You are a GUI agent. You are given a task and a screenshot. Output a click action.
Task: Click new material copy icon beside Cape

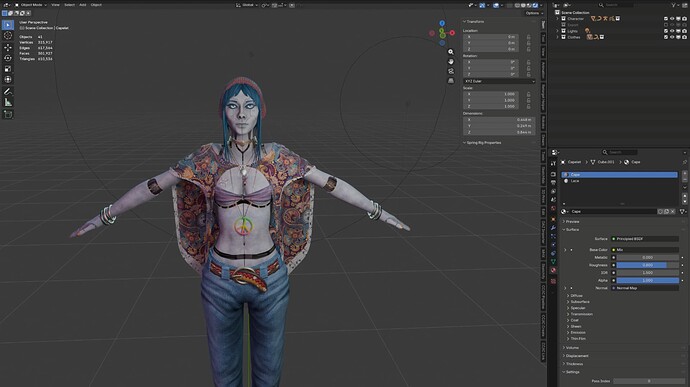coord(666,212)
